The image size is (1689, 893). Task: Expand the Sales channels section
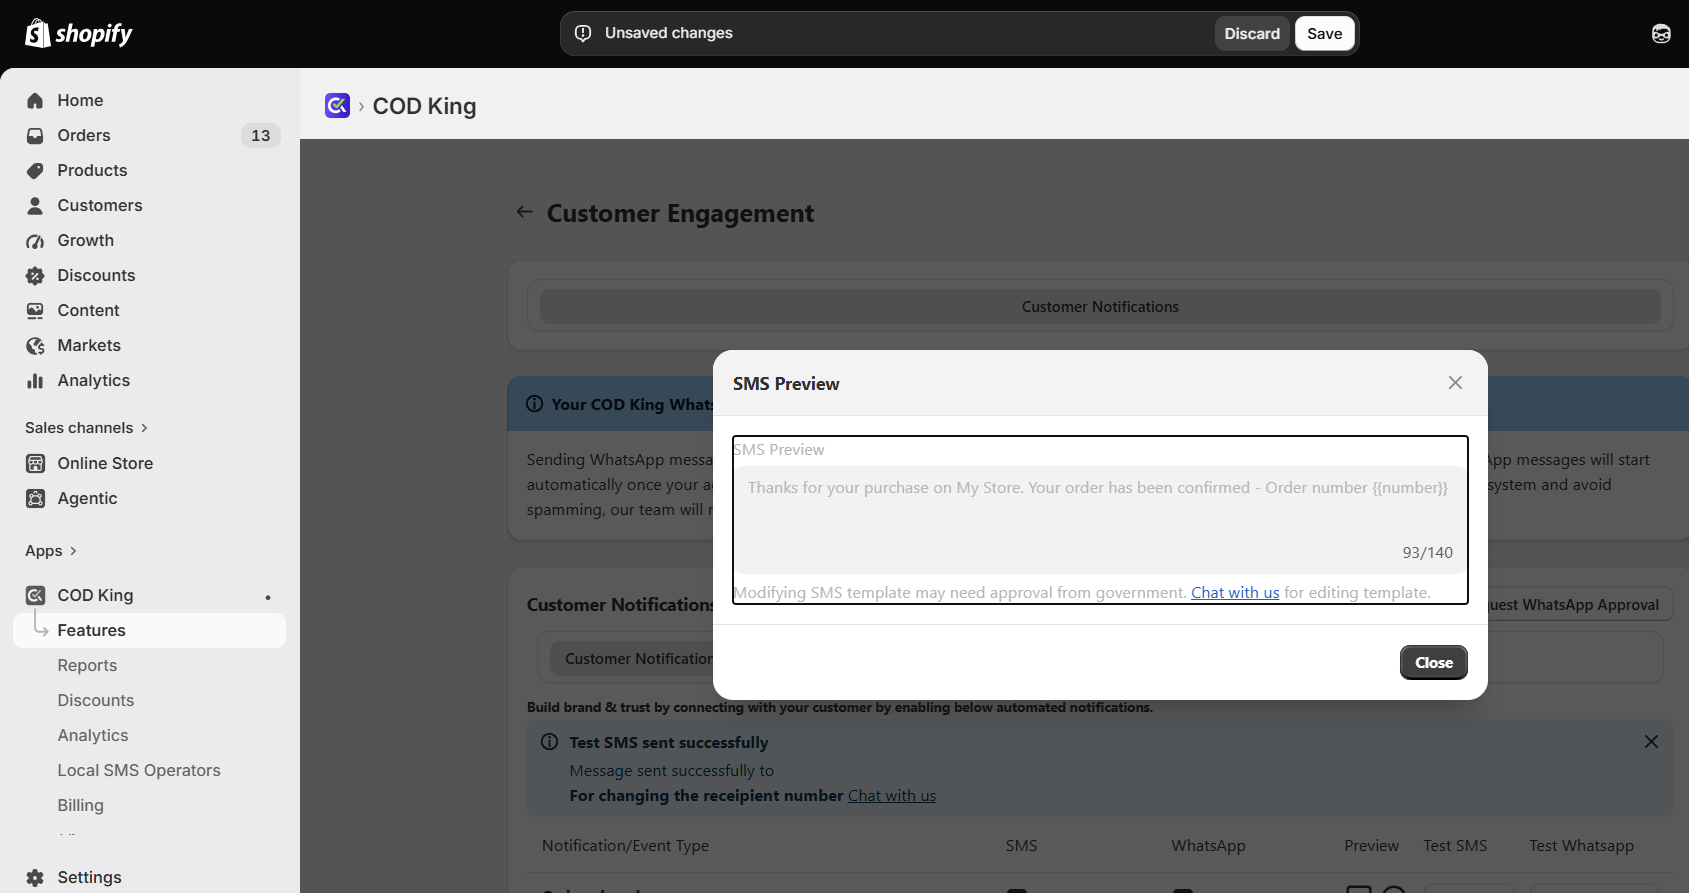coord(87,428)
